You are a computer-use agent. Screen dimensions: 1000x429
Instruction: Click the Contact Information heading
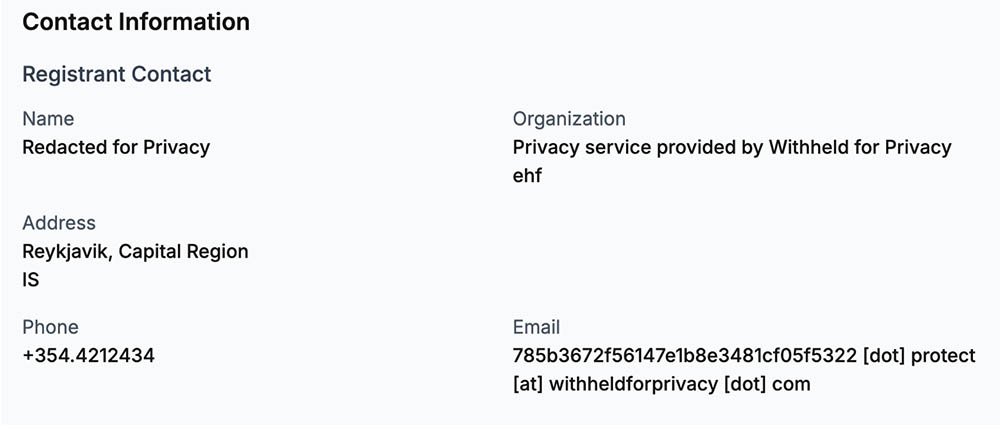coord(136,22)
